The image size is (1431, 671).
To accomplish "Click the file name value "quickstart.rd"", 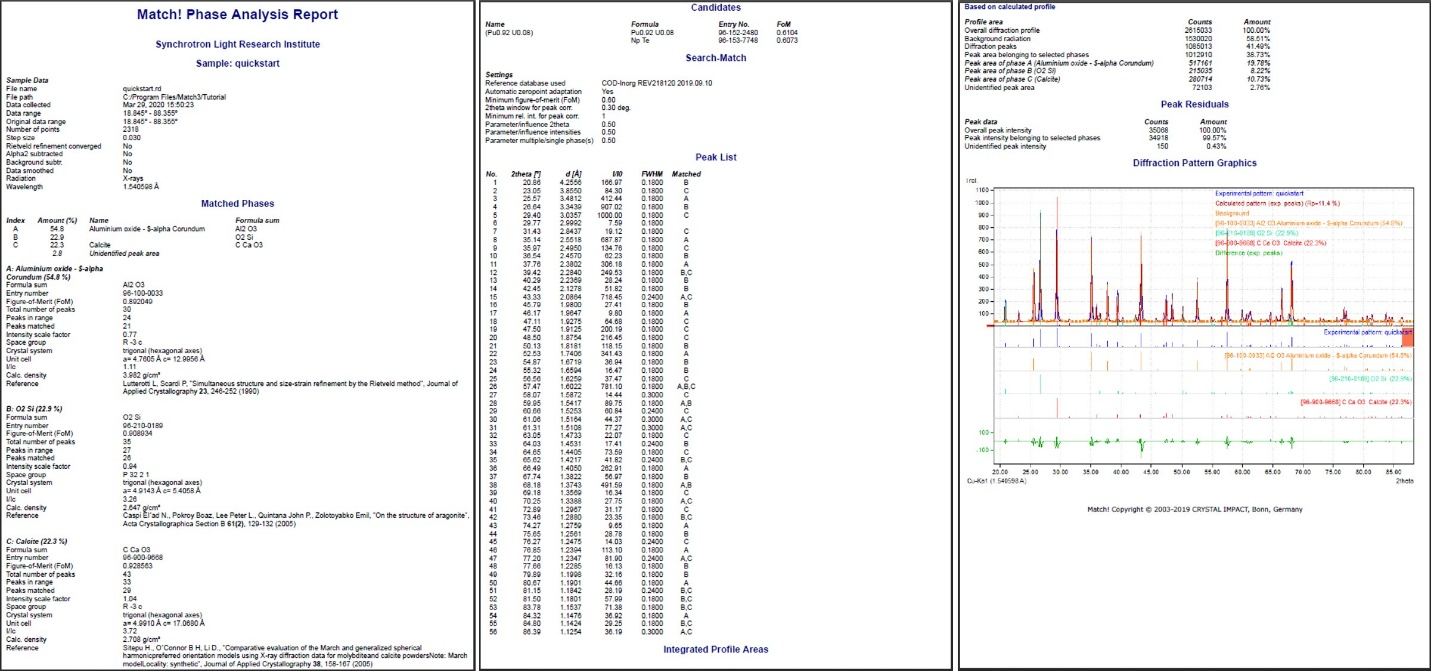I will [x=143, y=89].
